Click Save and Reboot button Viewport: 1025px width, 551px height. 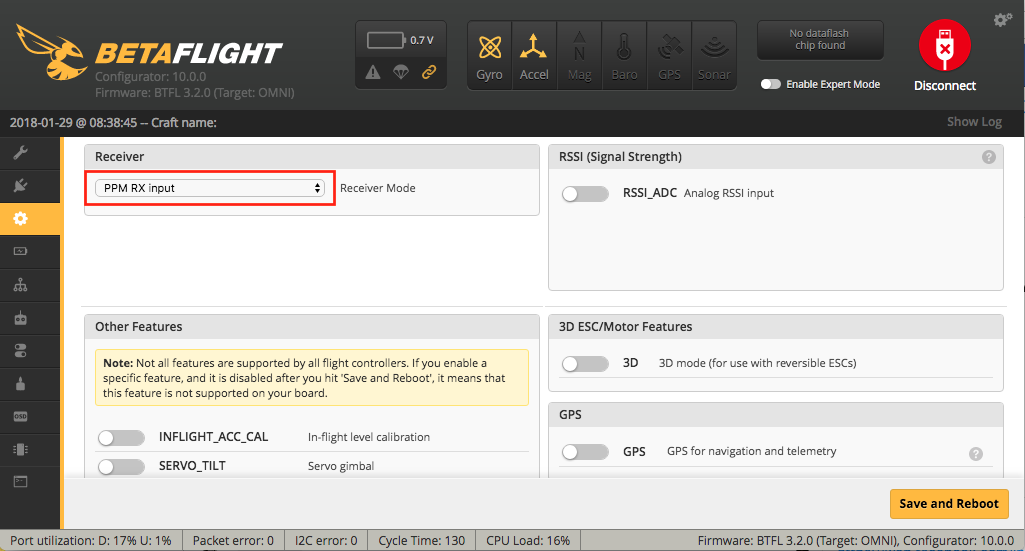[949, 504]
